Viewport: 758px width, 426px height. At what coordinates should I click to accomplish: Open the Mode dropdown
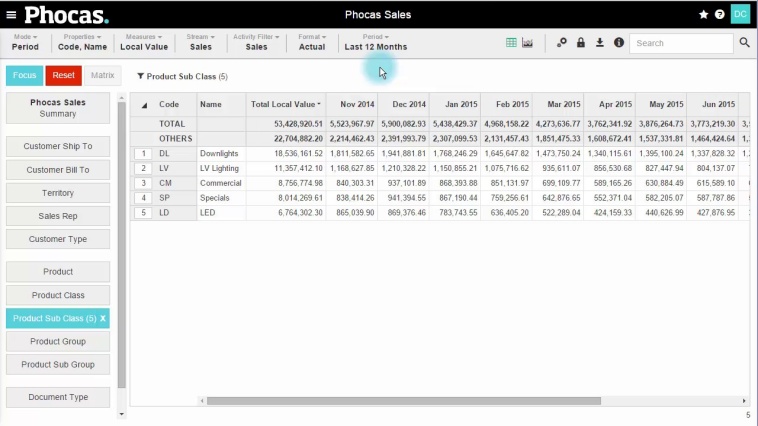point(25,42)
